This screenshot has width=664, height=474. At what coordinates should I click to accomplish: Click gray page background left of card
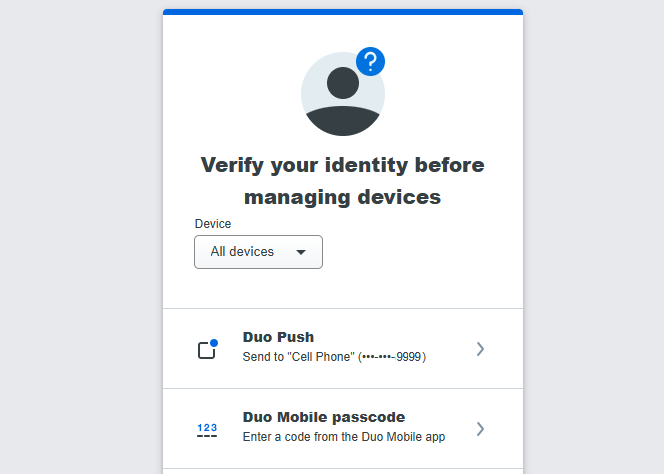point(80,240)
